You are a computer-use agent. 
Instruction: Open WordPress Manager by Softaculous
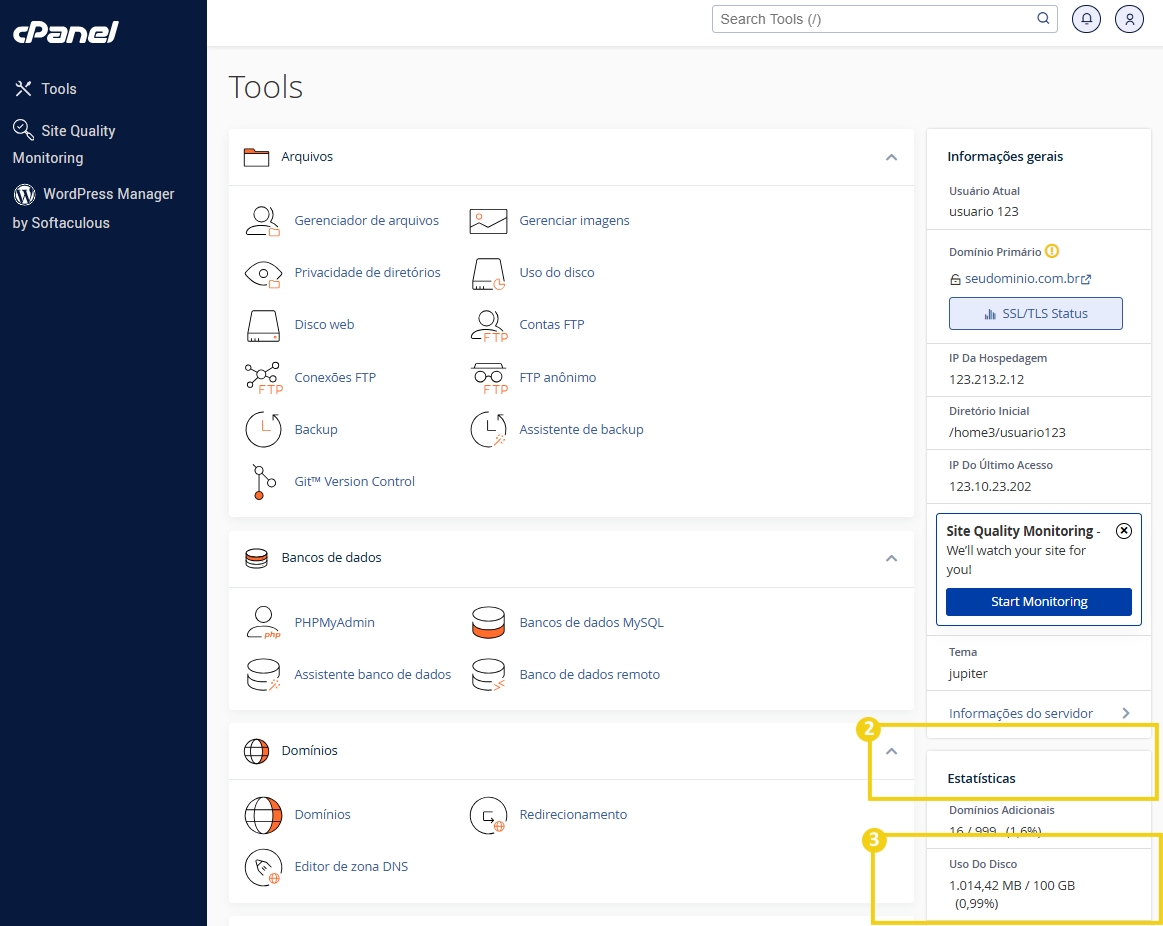95,208
